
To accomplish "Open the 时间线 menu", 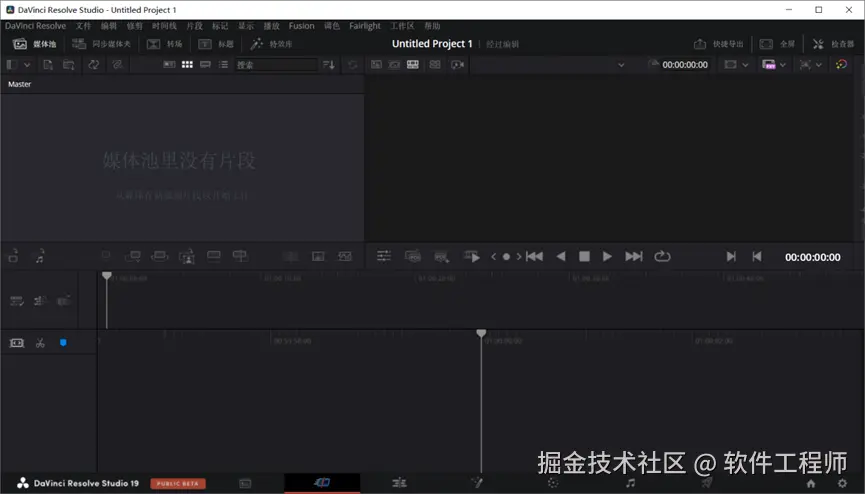I will click(x=164, y=26).
